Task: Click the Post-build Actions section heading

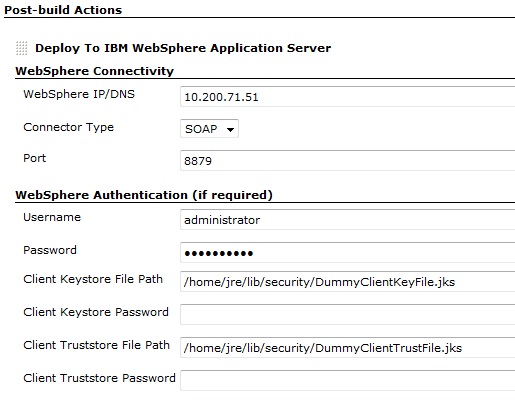Action: [x=63, y=10]
